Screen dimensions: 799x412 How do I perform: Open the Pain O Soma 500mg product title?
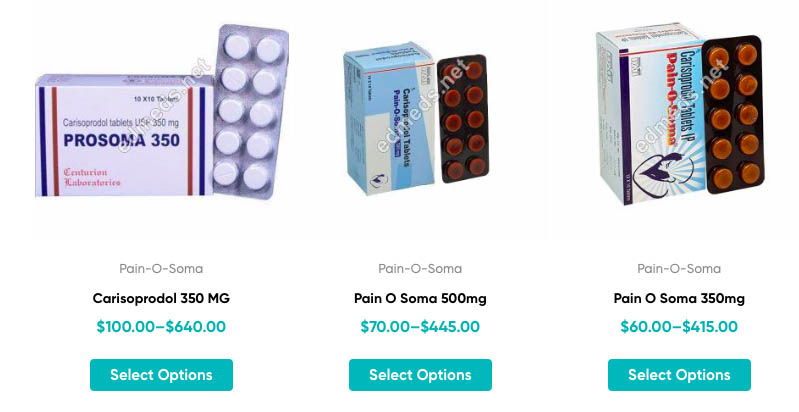[420, 298]
